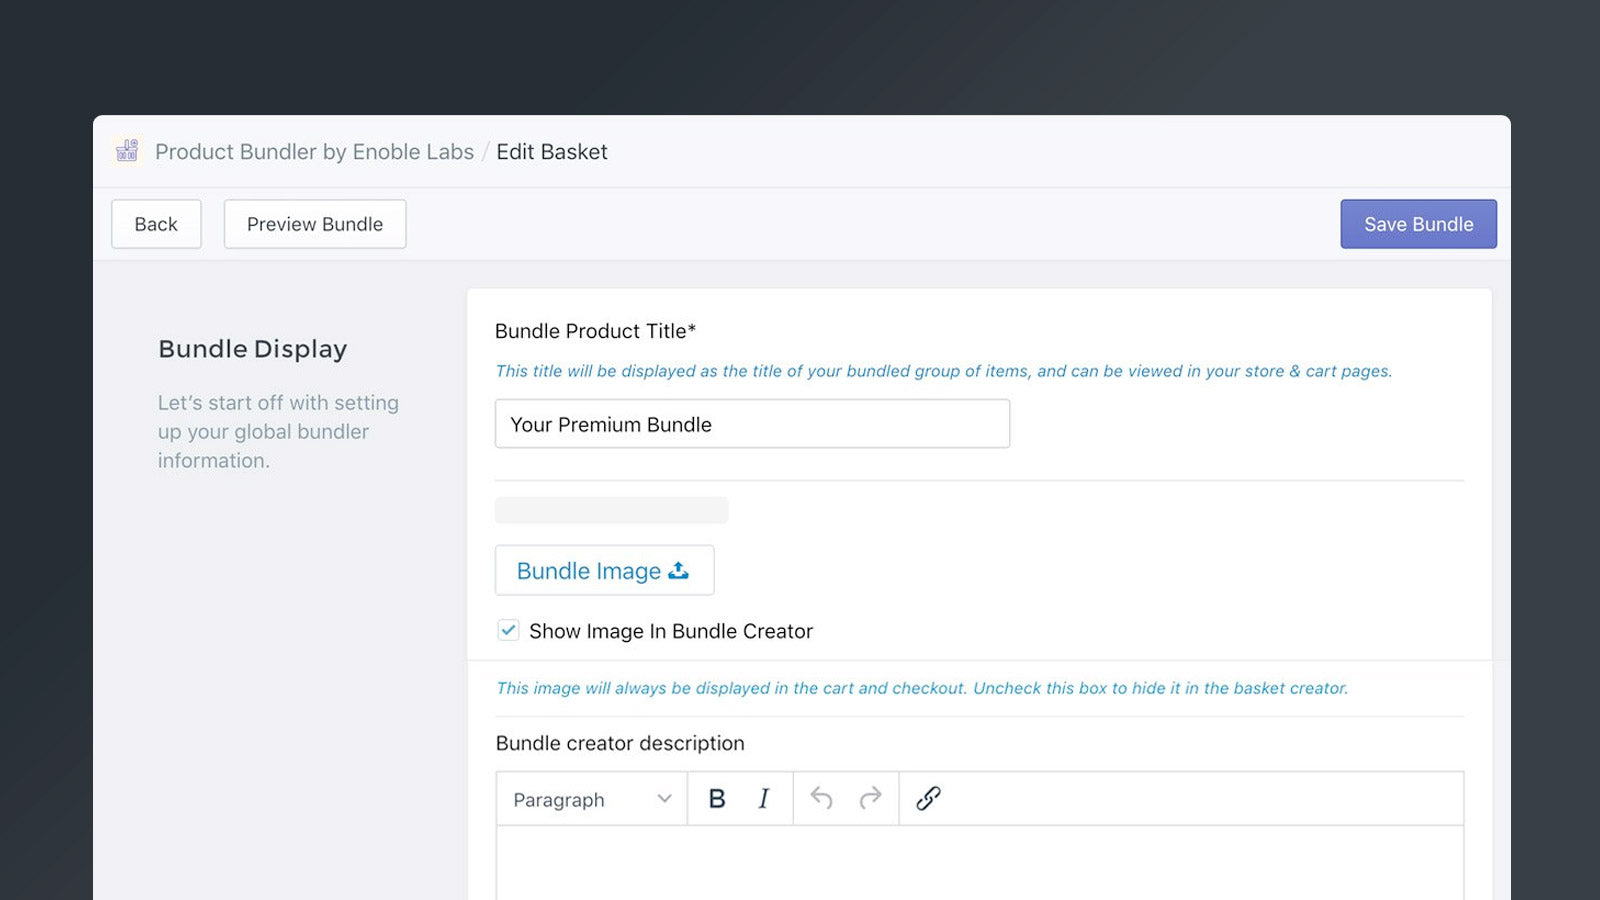Click the basket app icon in the breadcrumb
1600x900 pixels.
tap(126, 151)
